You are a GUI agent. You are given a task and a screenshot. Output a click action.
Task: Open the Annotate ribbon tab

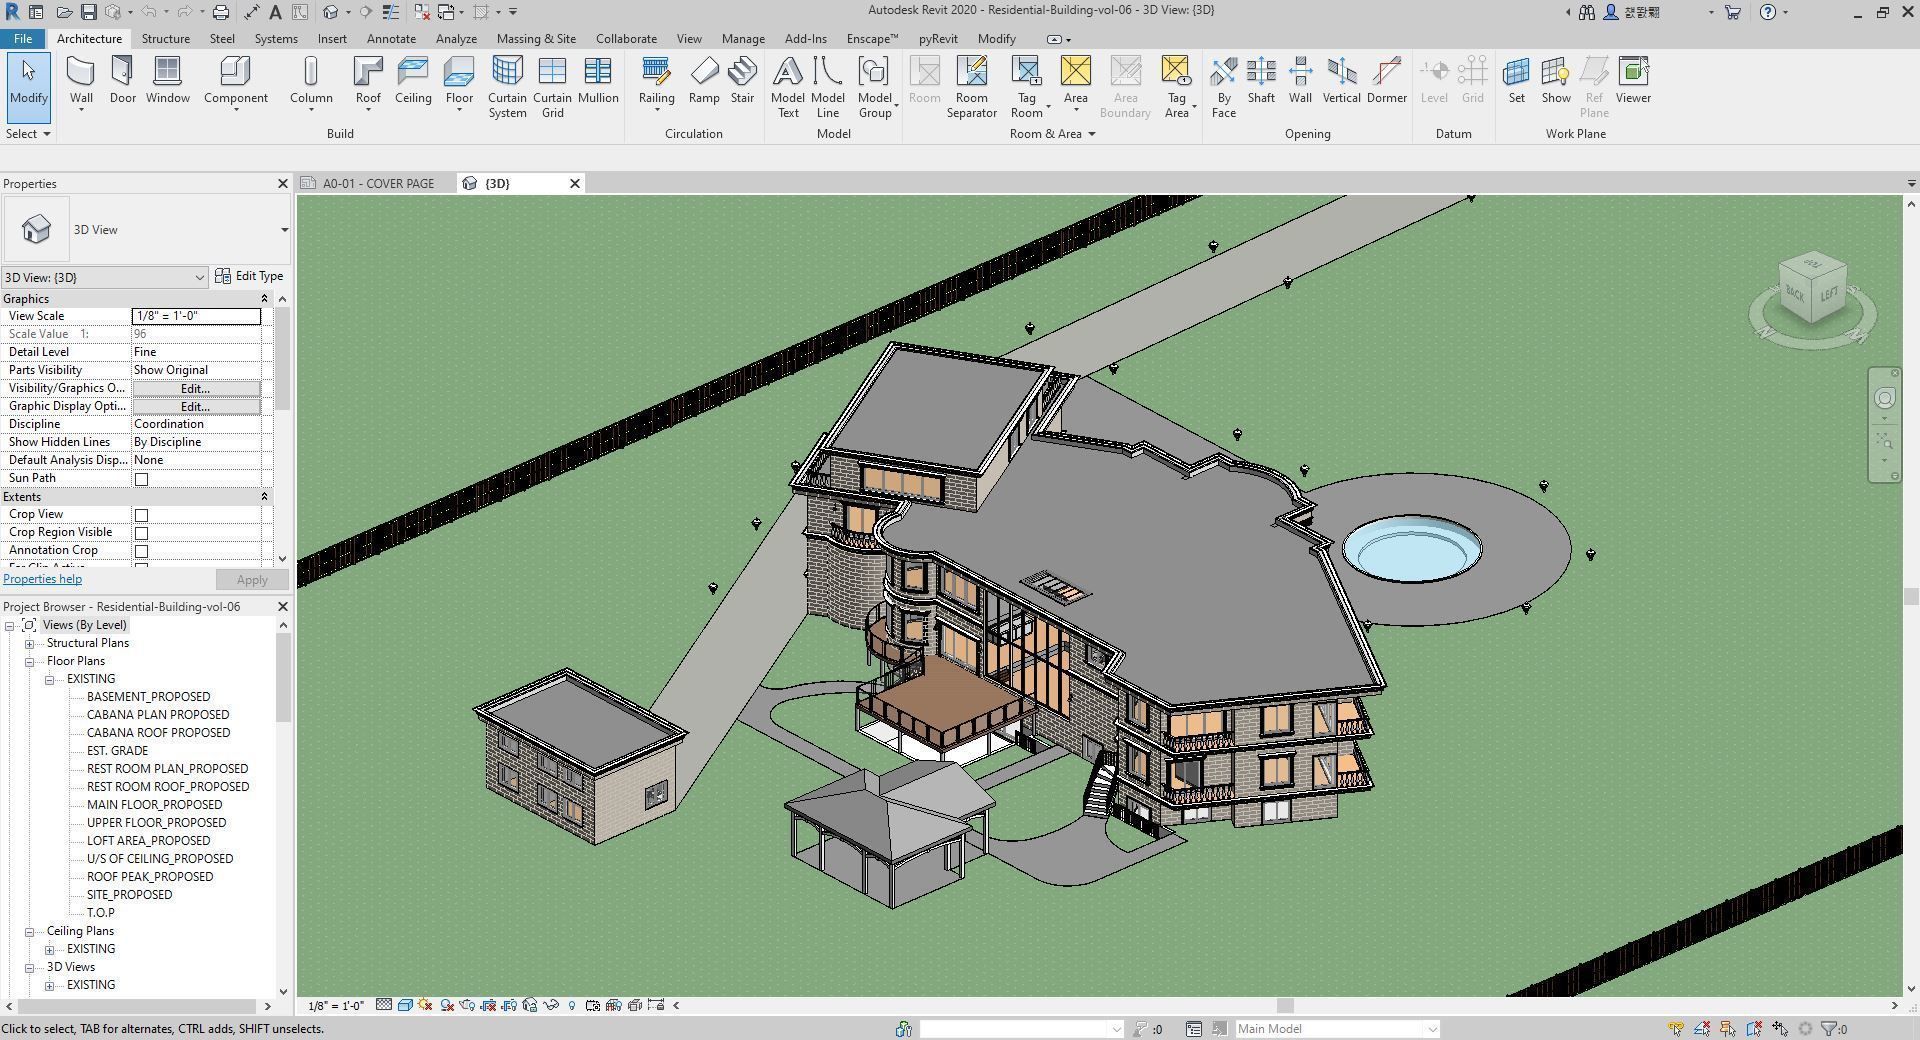(391, 39)
